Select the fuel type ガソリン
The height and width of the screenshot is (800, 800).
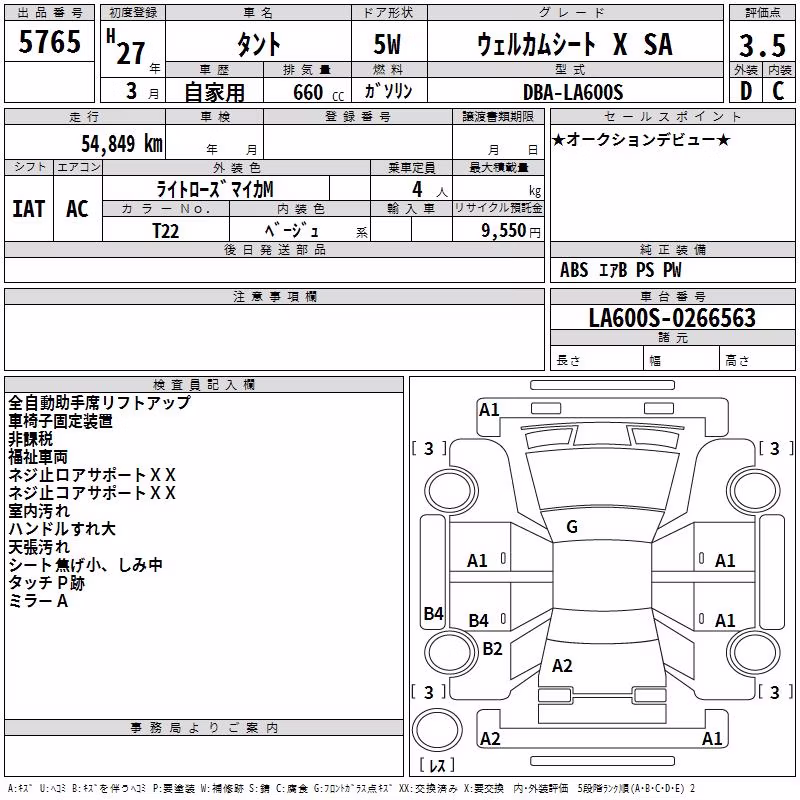pyautogui.click(x=388, y=91)
